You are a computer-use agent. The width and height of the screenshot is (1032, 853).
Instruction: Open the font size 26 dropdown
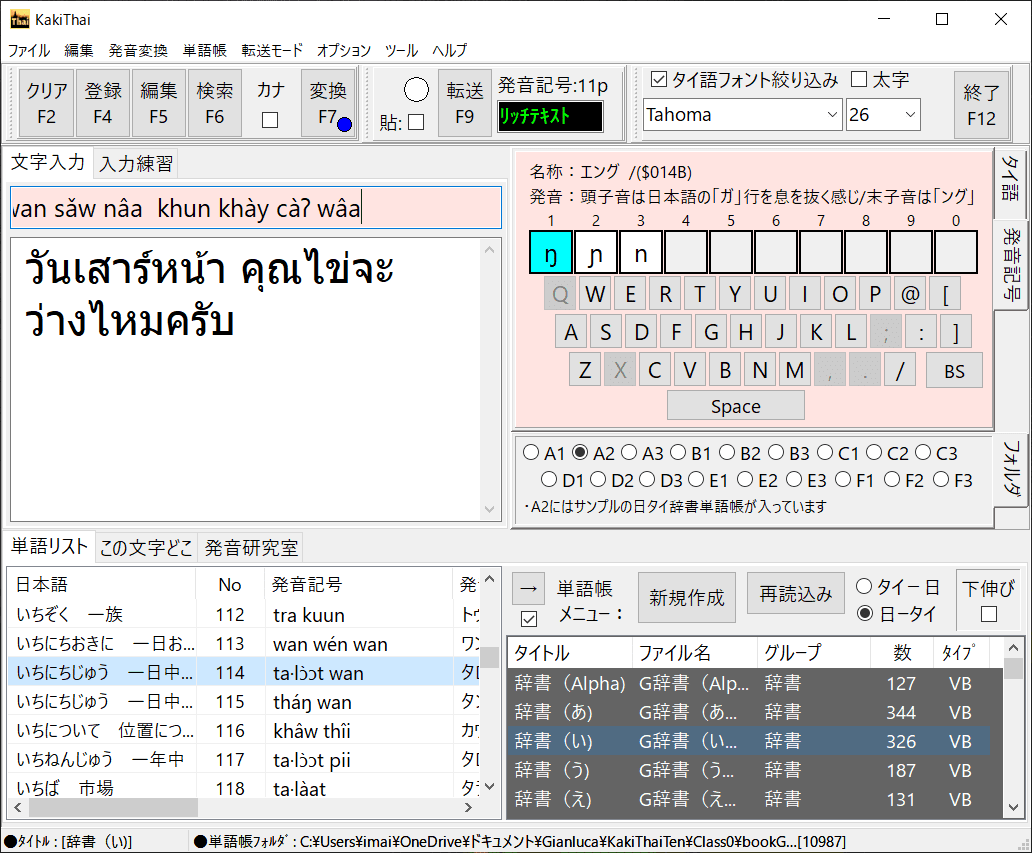[x=910, y=115]
